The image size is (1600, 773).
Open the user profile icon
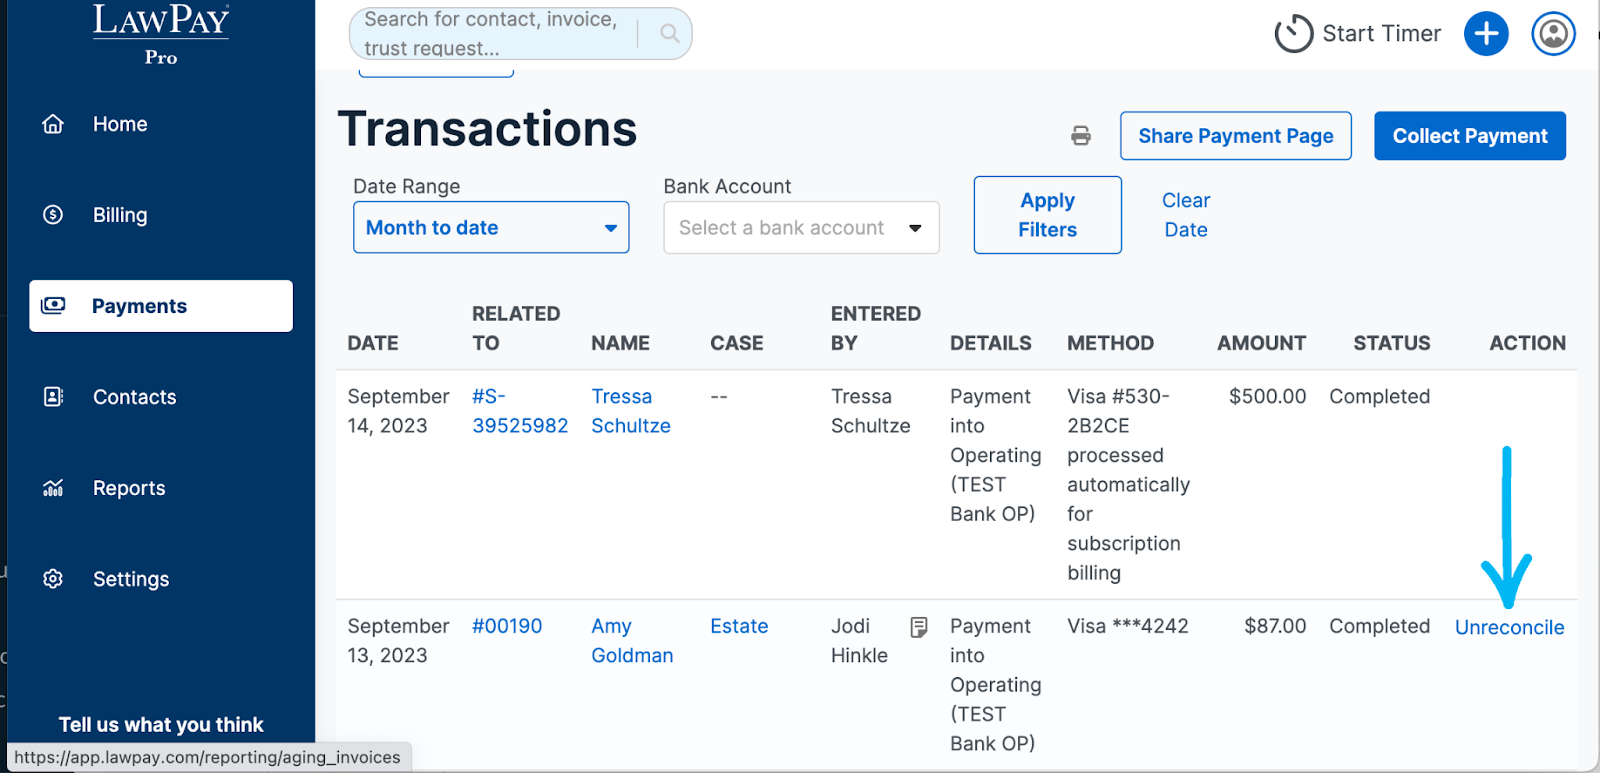pyautogui.click(x=1553, y=34)
